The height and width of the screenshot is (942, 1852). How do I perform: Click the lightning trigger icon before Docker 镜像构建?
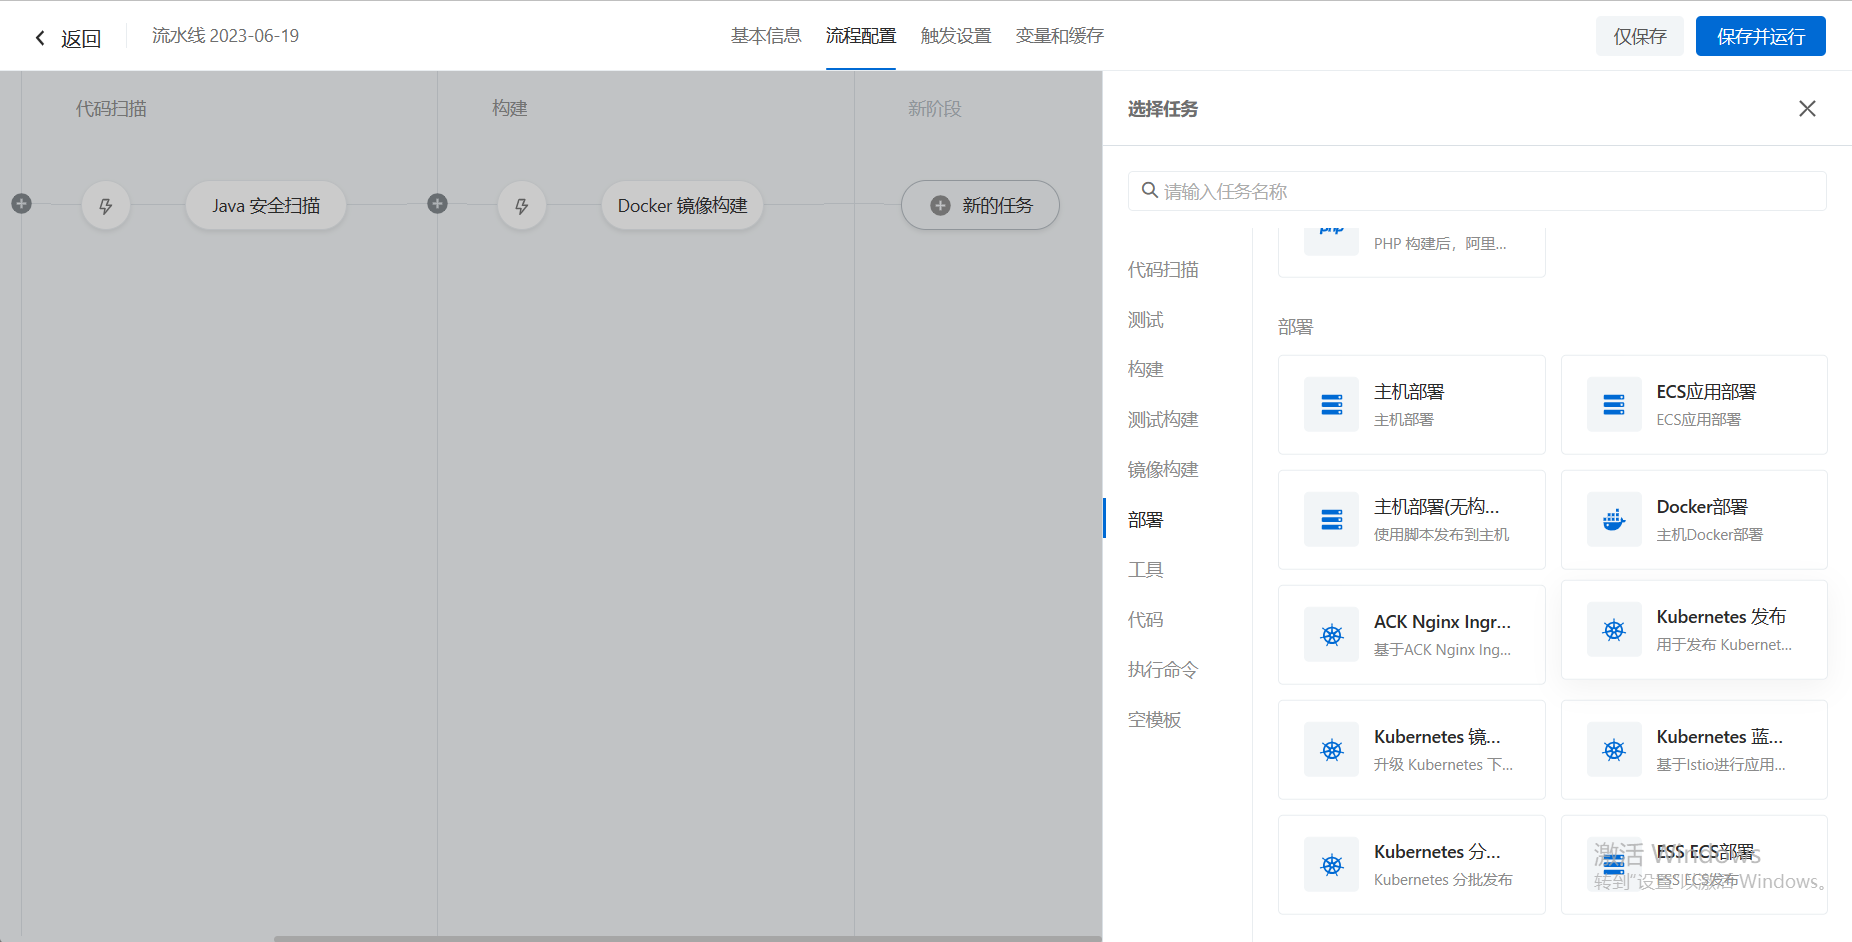click(522, 206)
